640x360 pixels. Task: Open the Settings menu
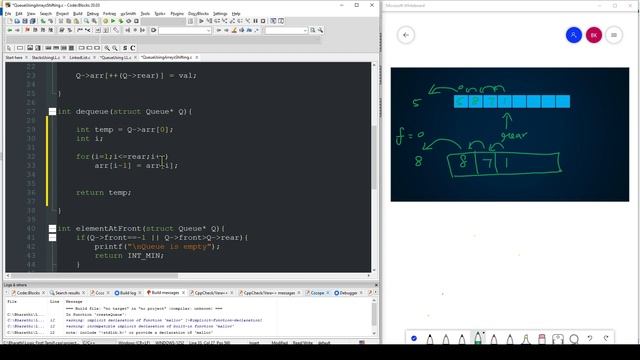coord(220,13)
